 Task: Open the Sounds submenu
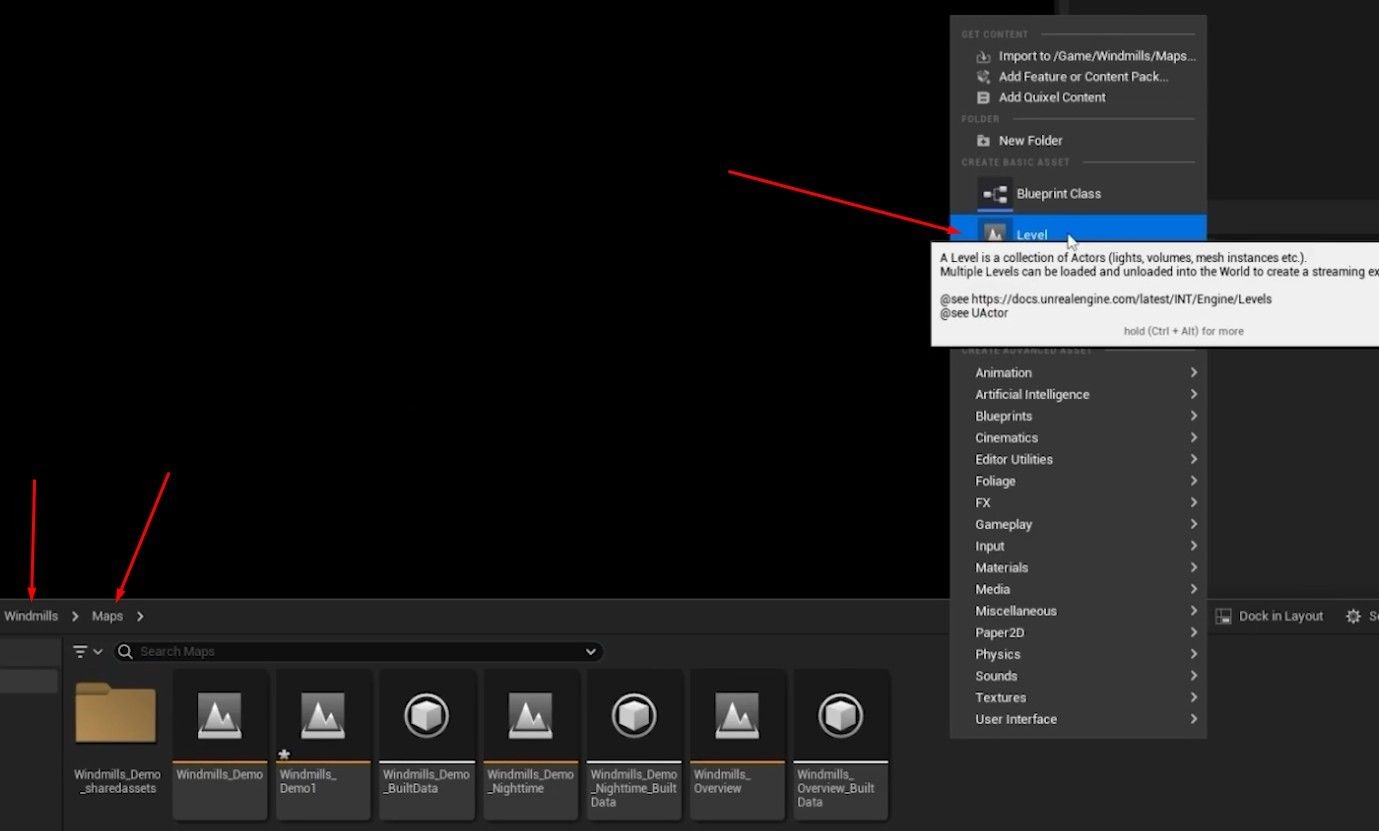click(1078, 677)
